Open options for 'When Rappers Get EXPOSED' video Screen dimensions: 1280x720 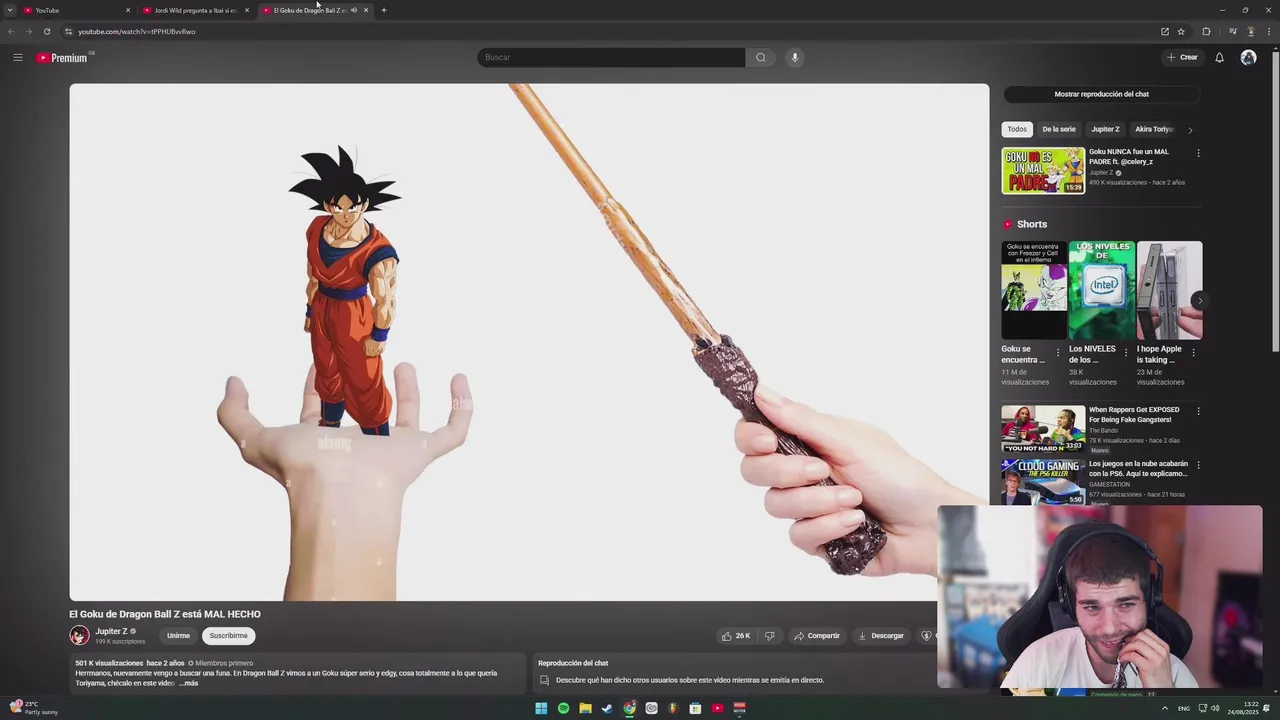coord(1198,411)
